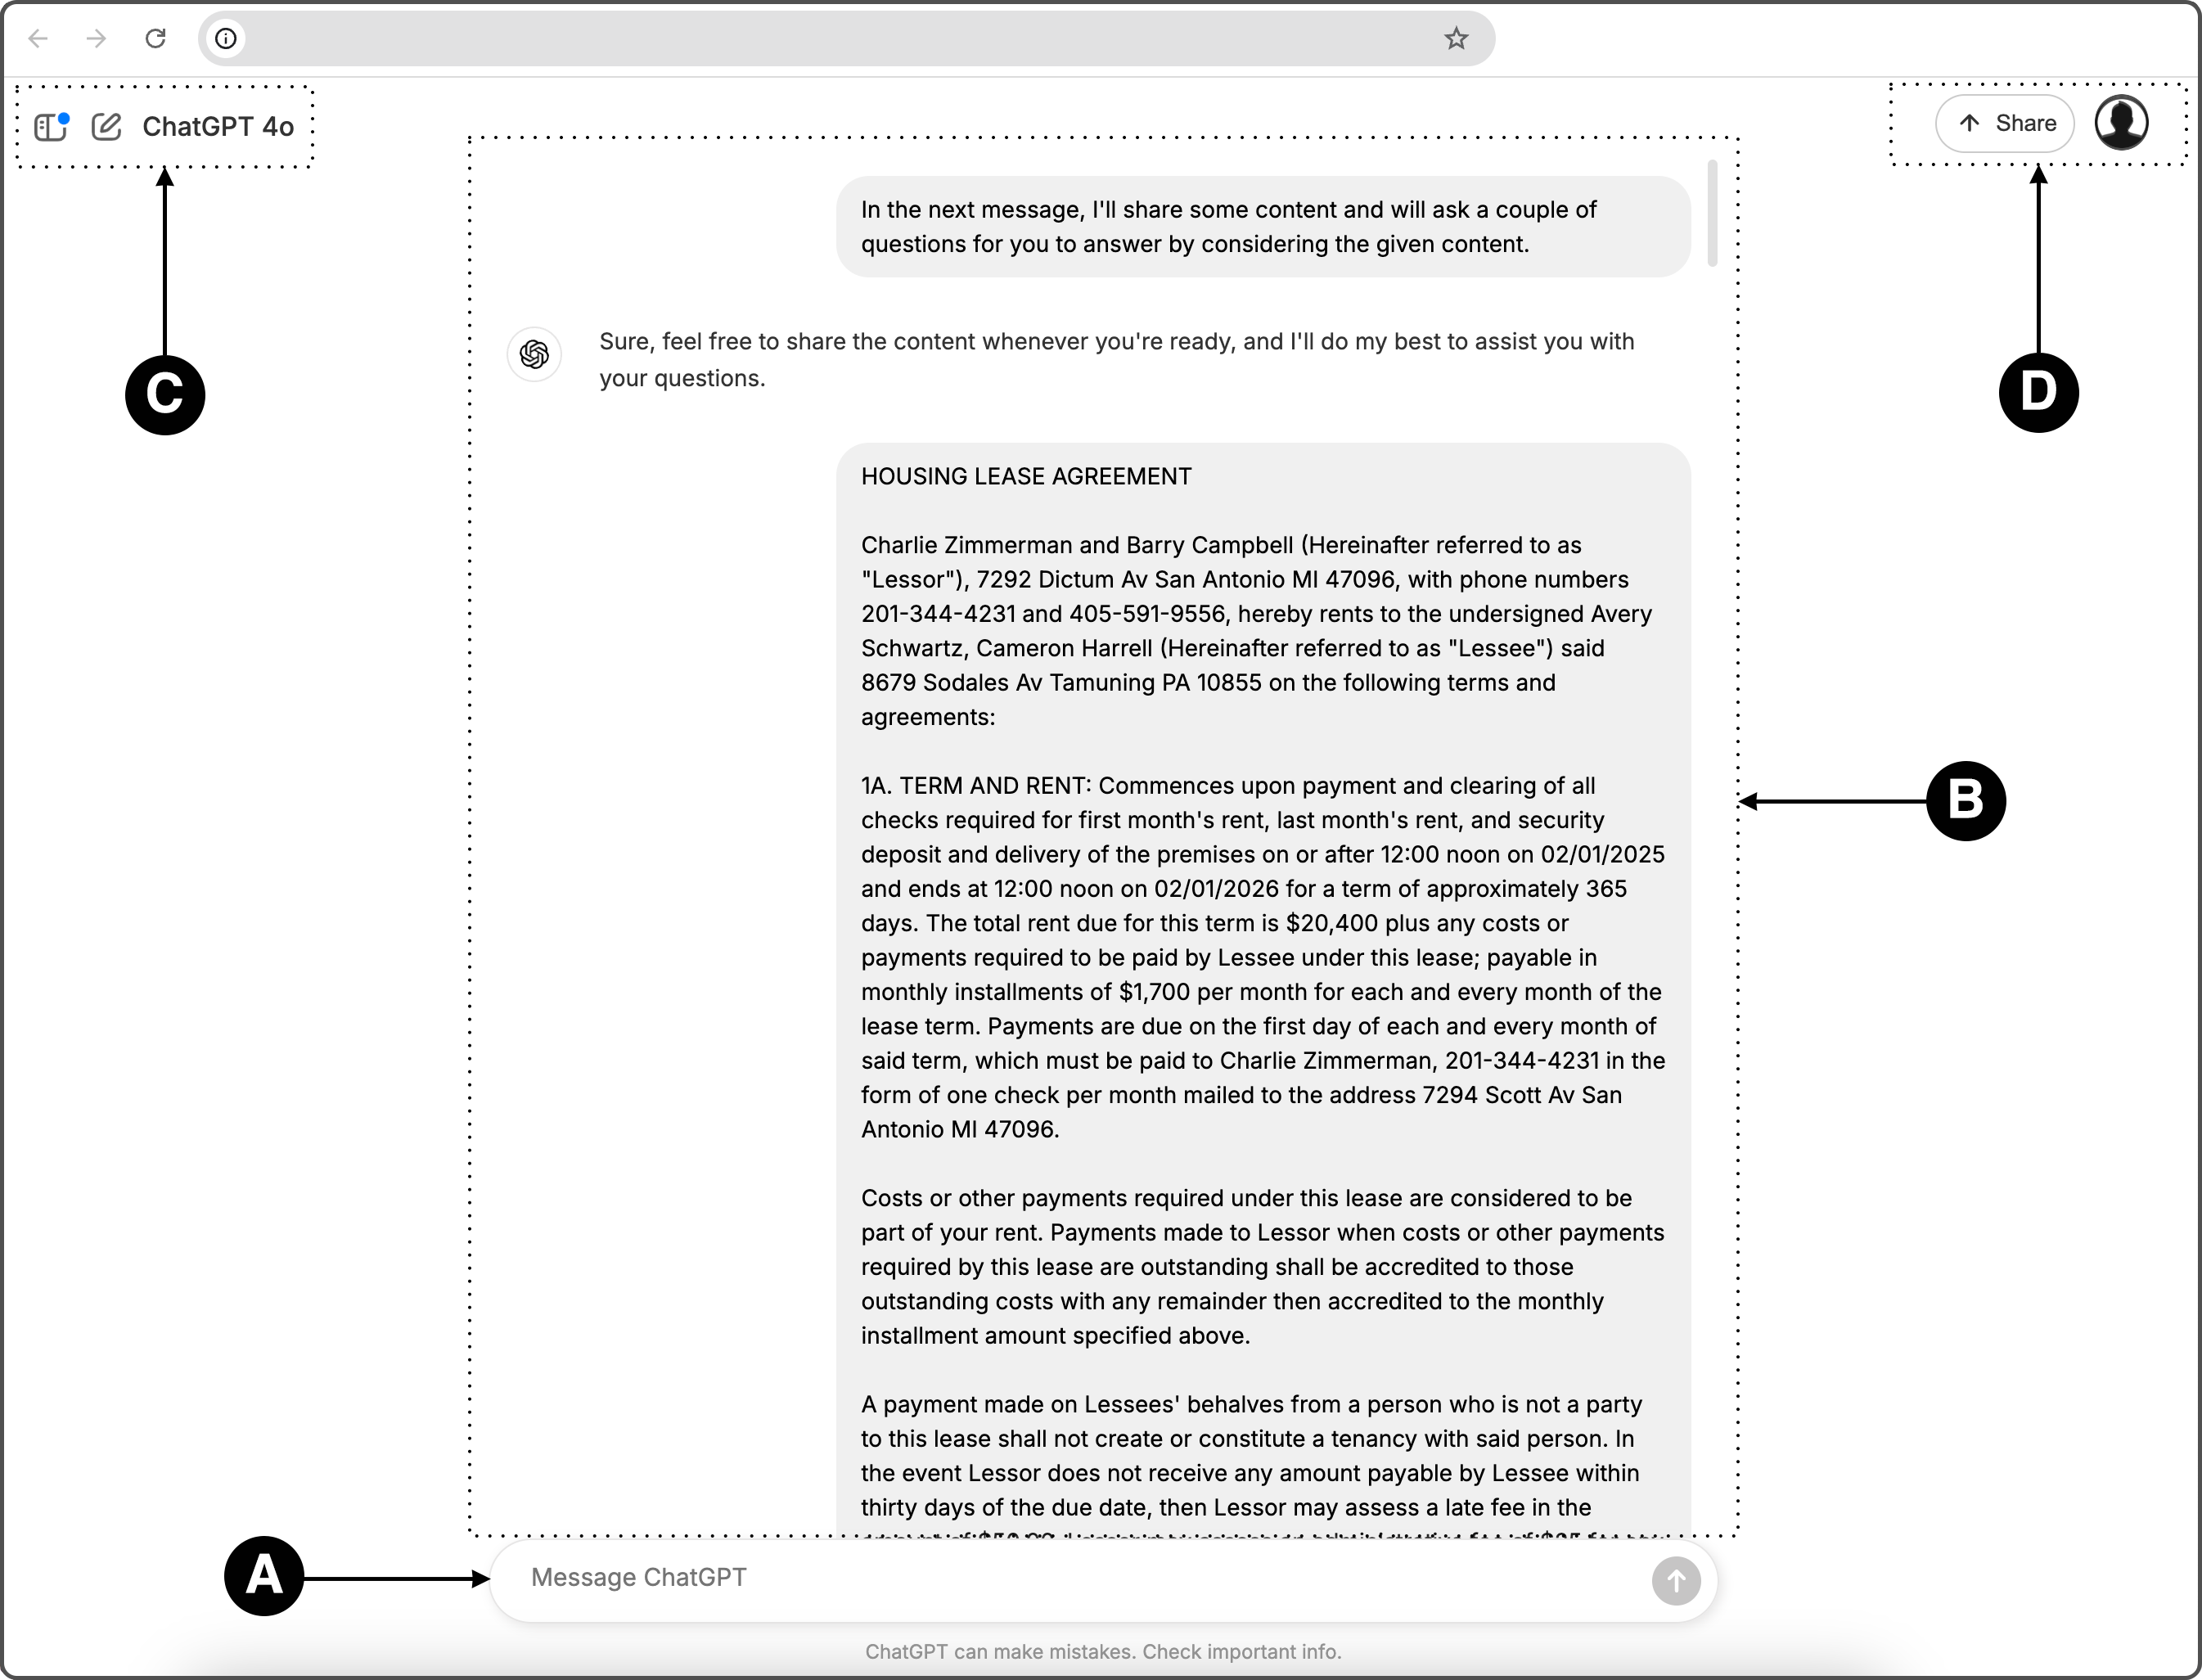
Task: Click the black circle labeled A
Action: [x=264, y=1576]
